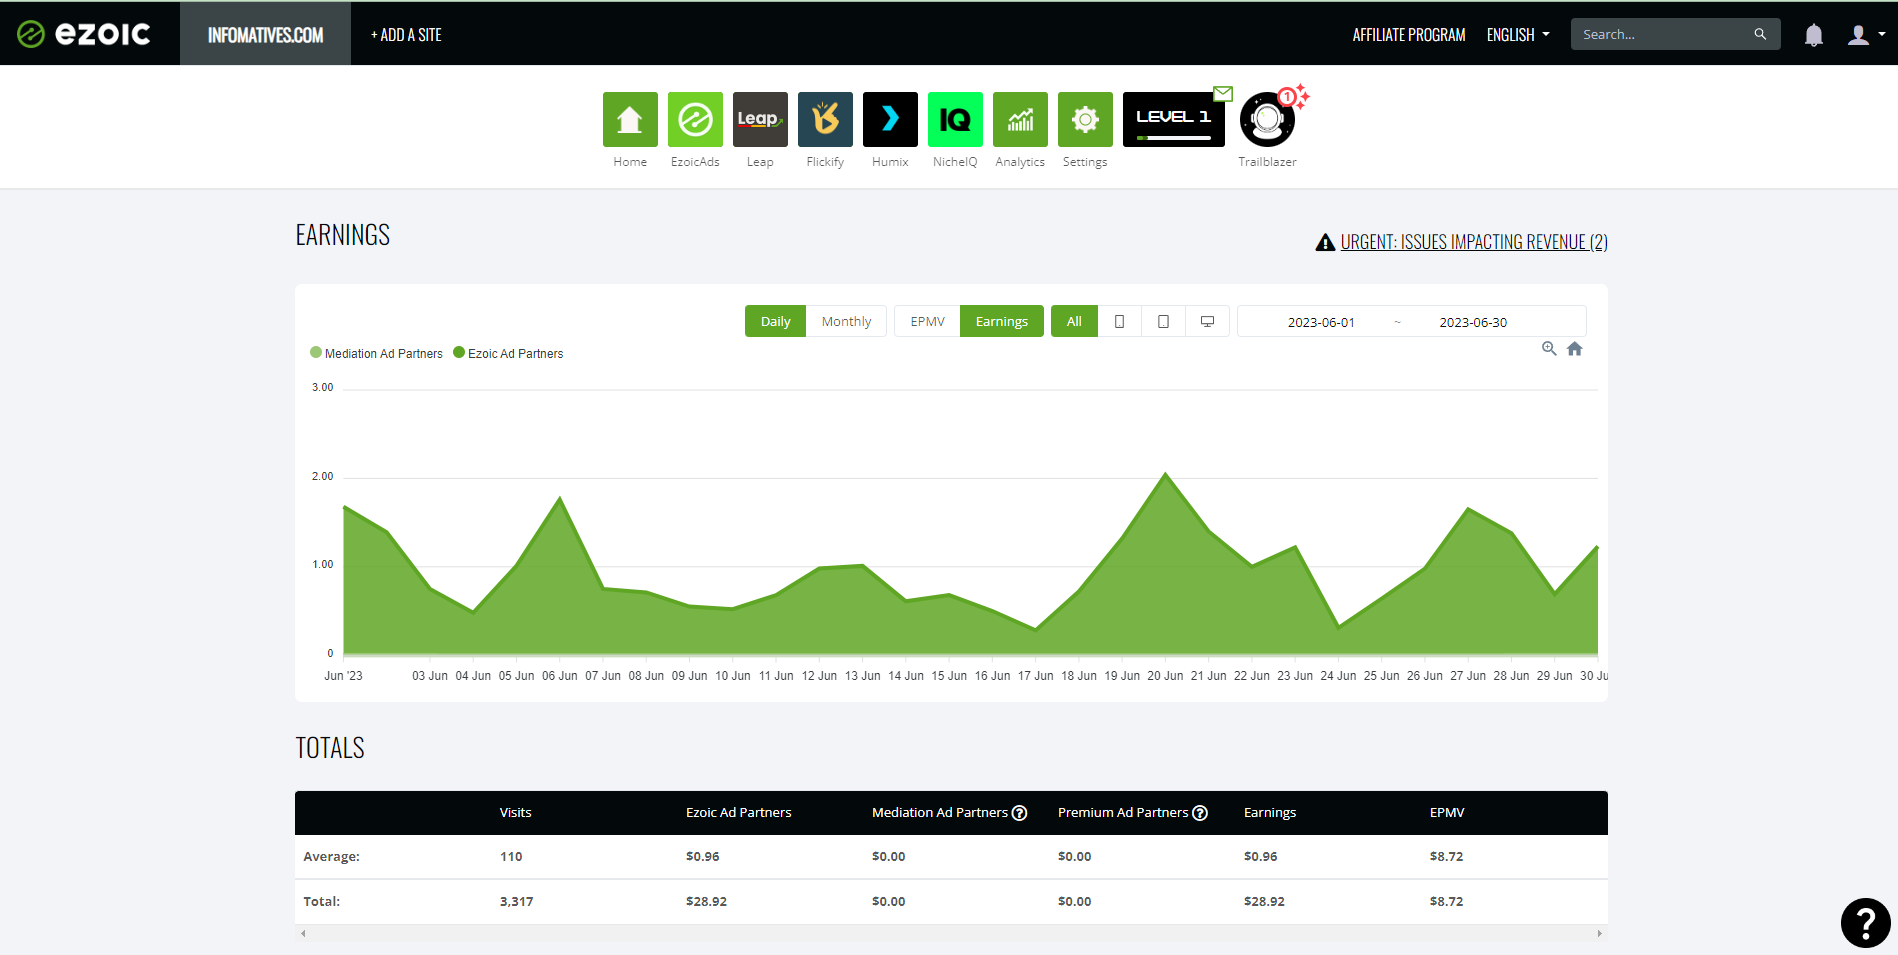The image size is (1898, 955).
Task: Open the start date 2023-06-01 picker
Action: (x=1321, y=322)
